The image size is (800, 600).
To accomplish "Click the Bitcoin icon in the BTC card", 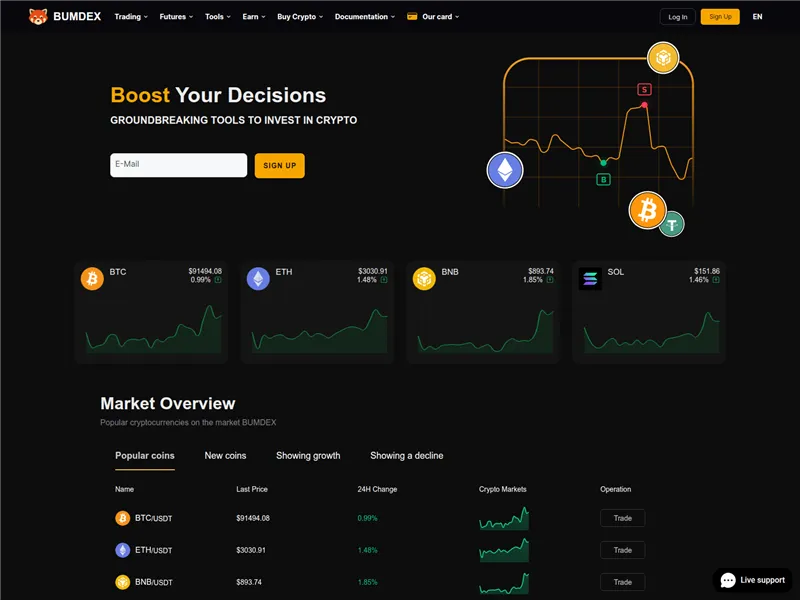I will 92,279.
